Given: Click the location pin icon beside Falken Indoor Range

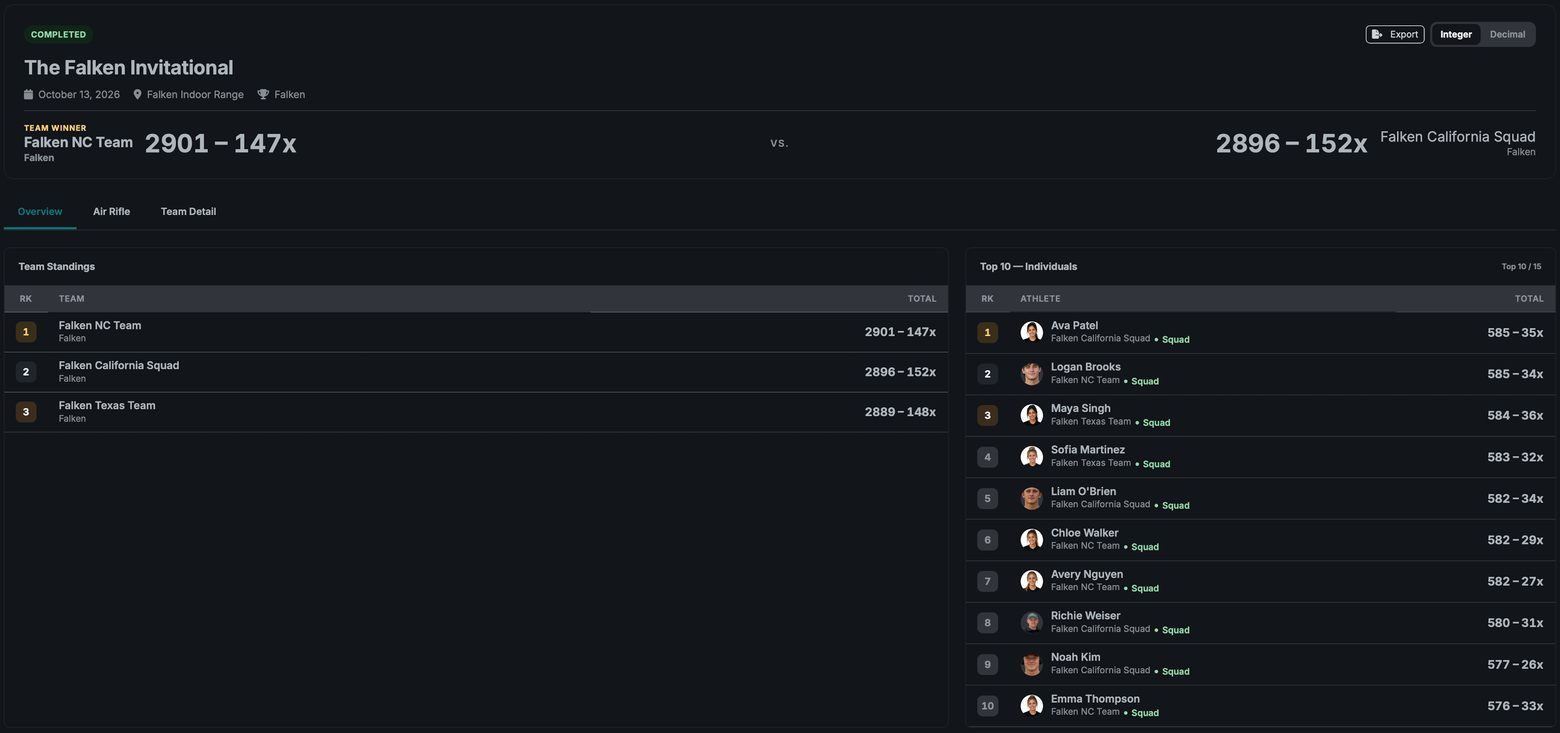Looking at the screenshot, I should point(137,94).
